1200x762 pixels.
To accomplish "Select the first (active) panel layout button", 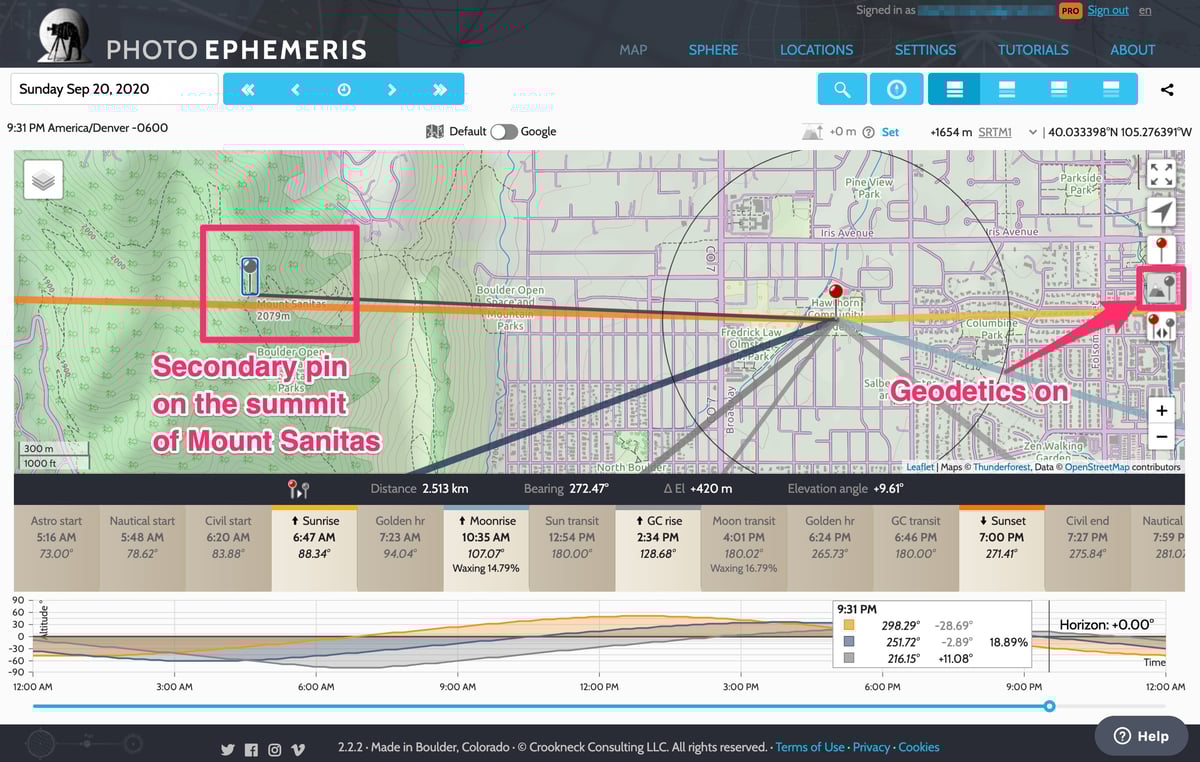I will (955, 89).
